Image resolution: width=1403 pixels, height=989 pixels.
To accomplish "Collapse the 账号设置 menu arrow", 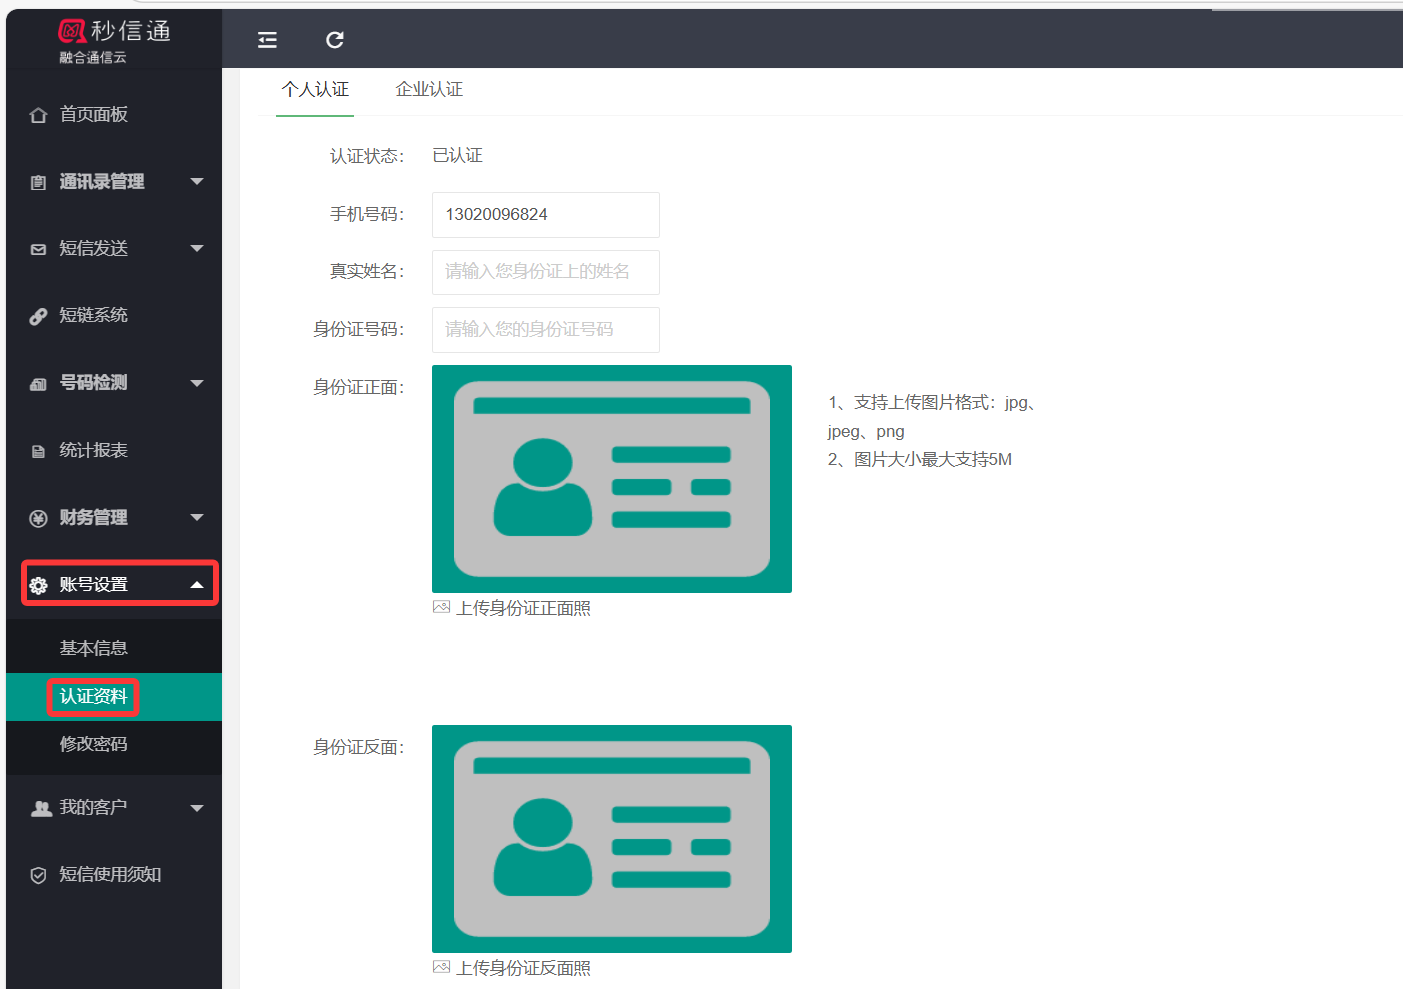I will (x=197, y=585).
